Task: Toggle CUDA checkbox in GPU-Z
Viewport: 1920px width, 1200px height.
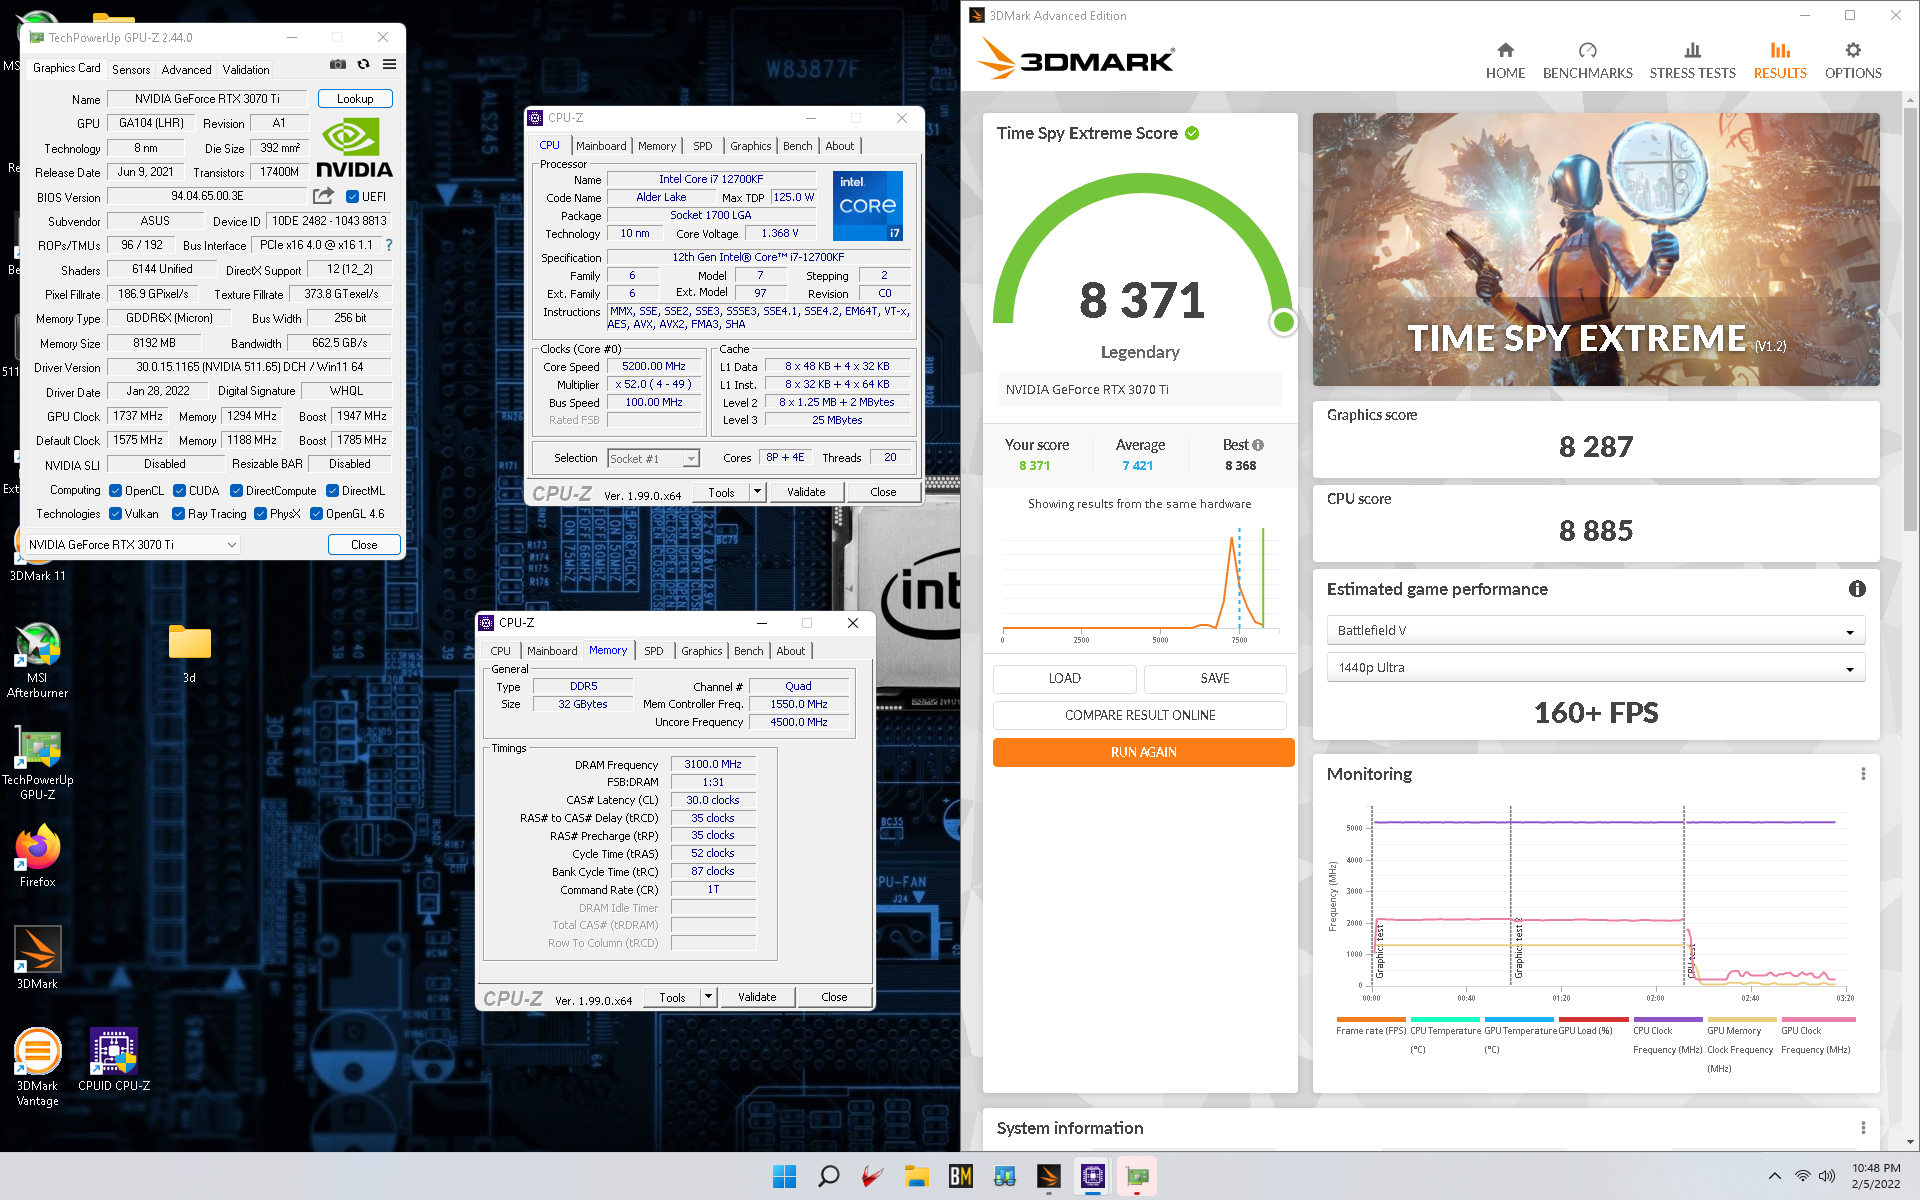Action: pos(179,491)
